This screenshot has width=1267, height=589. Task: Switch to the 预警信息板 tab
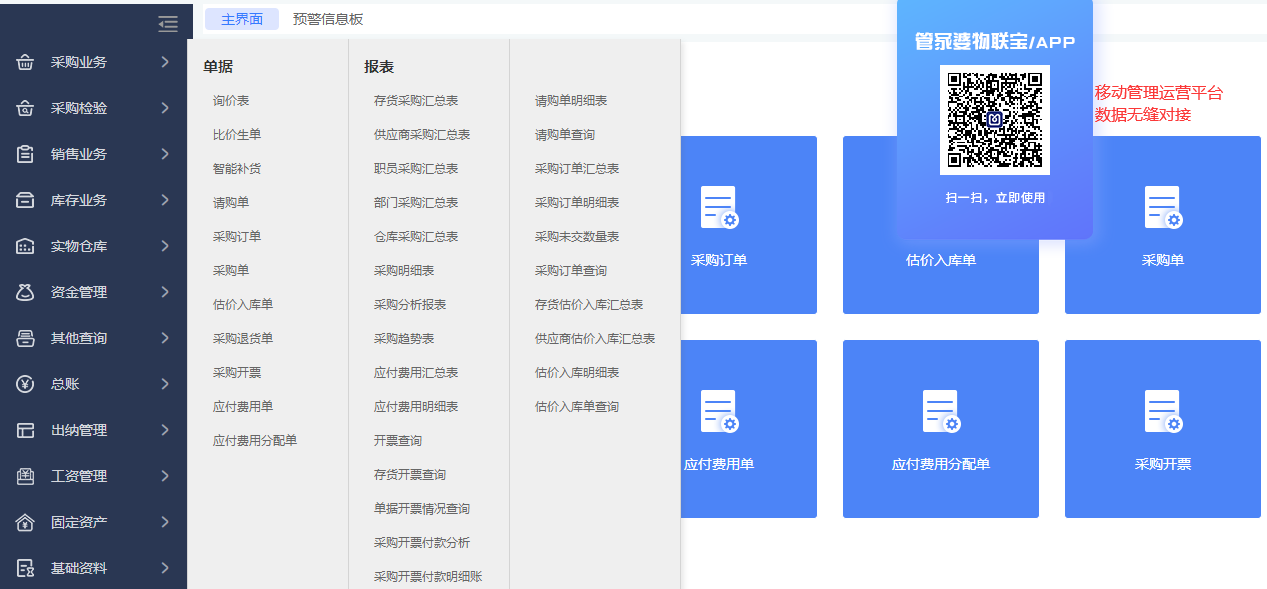click(x=328, y=19)
